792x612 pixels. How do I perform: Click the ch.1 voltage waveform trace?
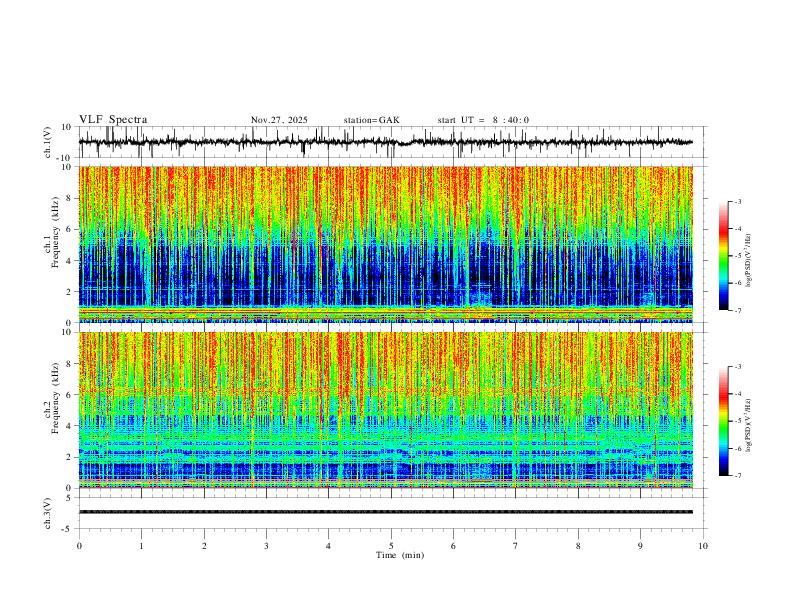click(x=385, y=142)
